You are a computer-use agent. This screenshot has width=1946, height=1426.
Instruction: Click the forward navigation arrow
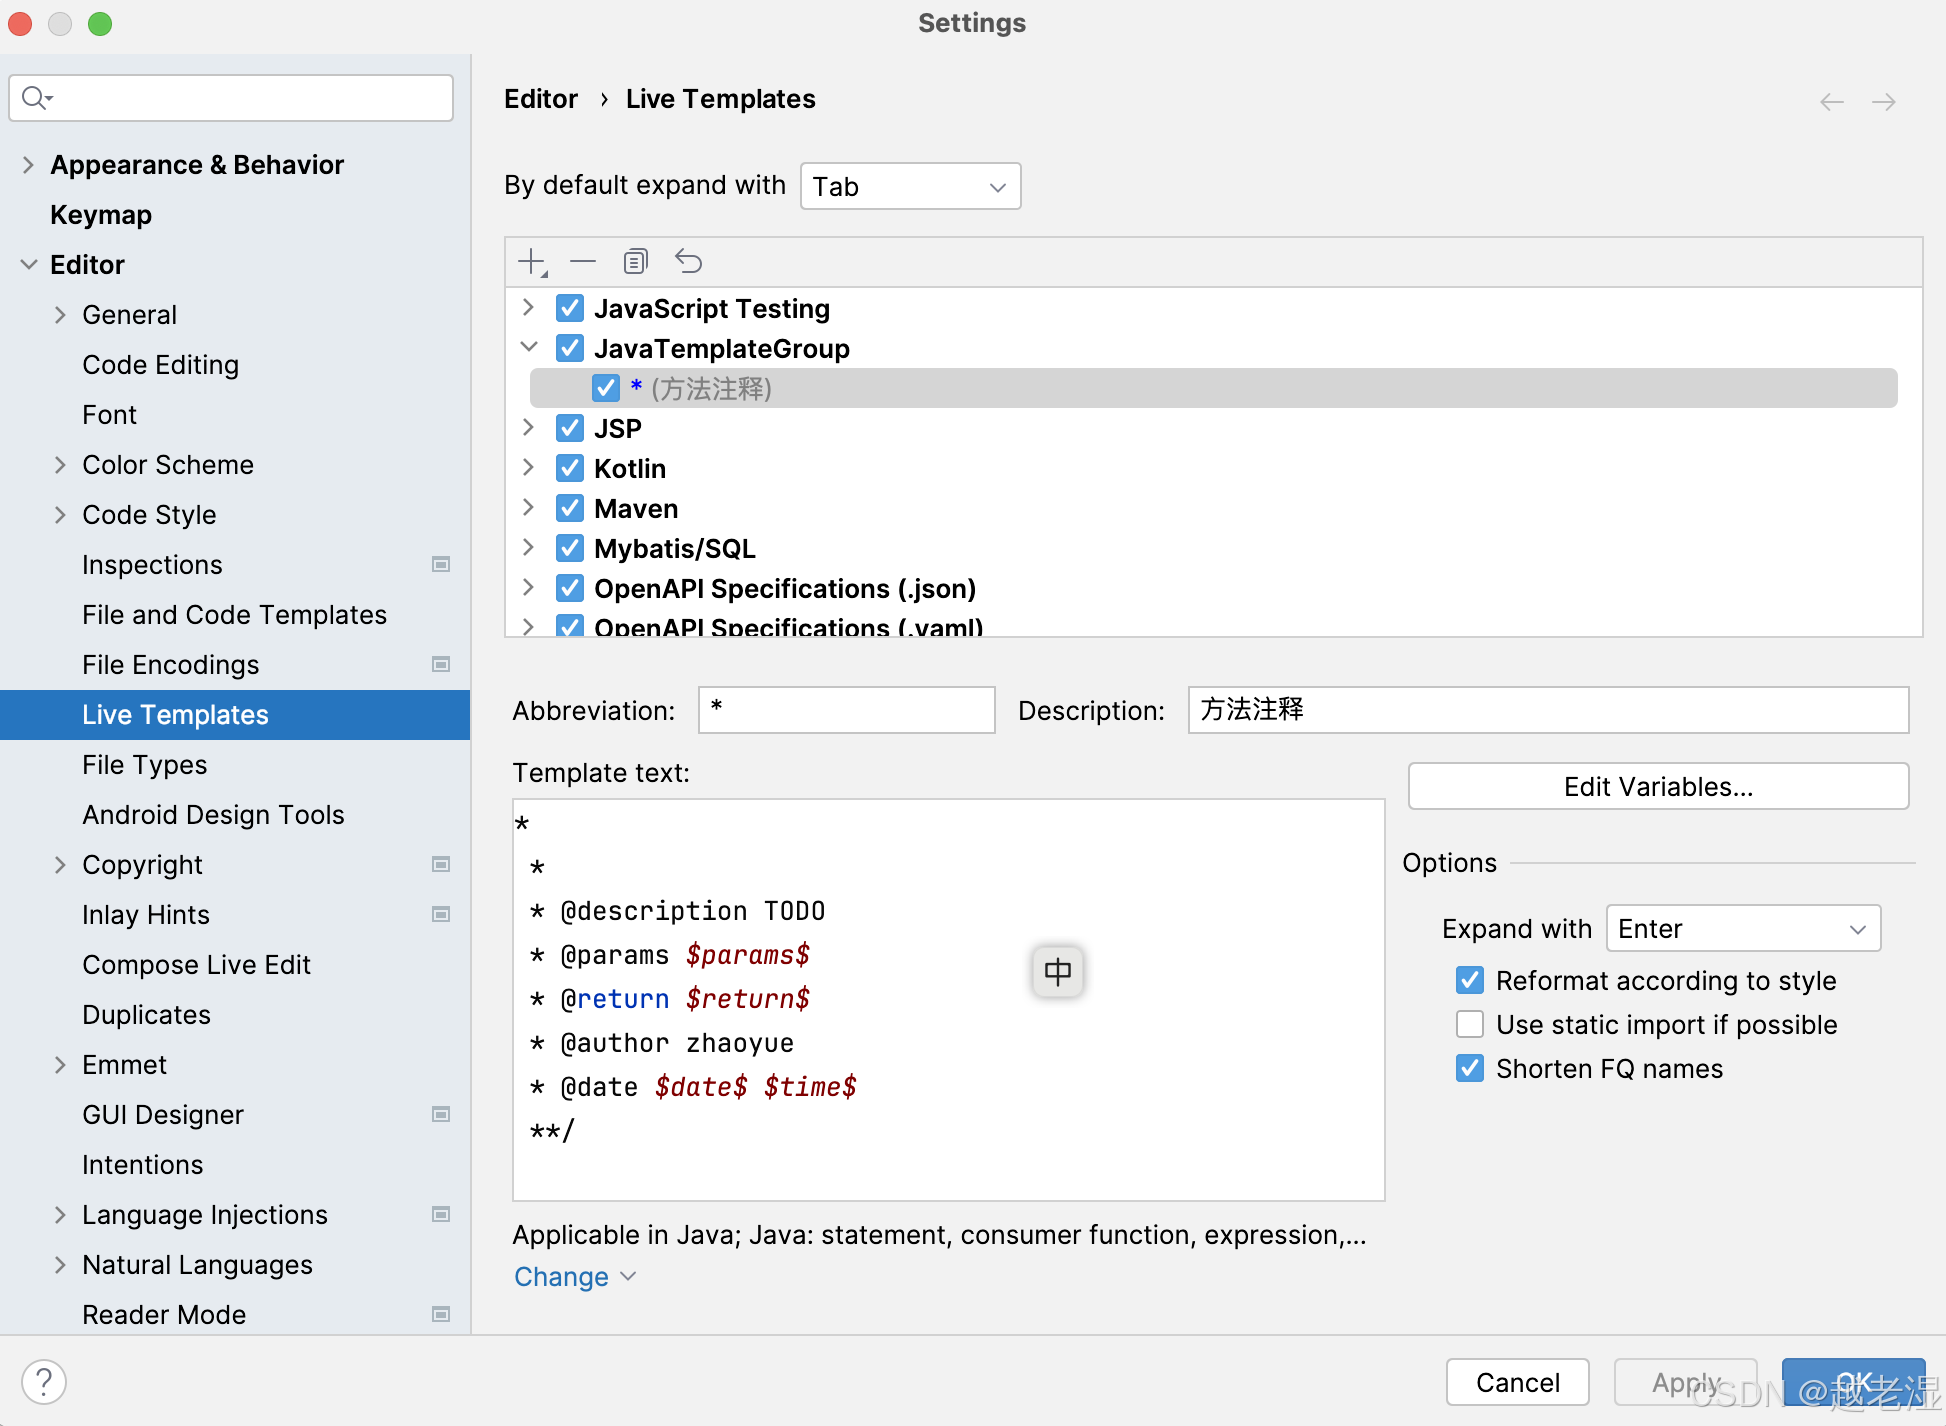pyautogui.click(x=1883, y=102)
